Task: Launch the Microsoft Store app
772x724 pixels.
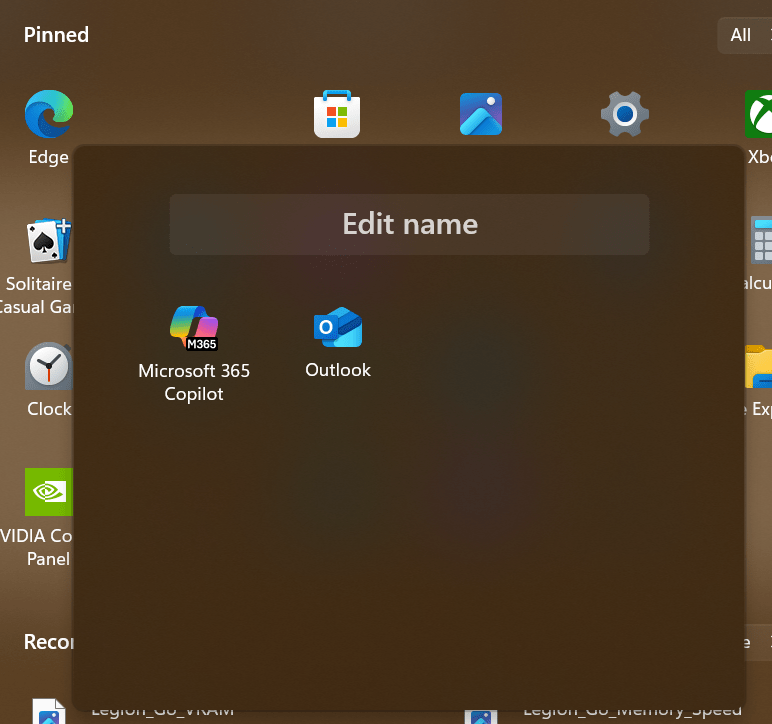Action: point(337,114)
